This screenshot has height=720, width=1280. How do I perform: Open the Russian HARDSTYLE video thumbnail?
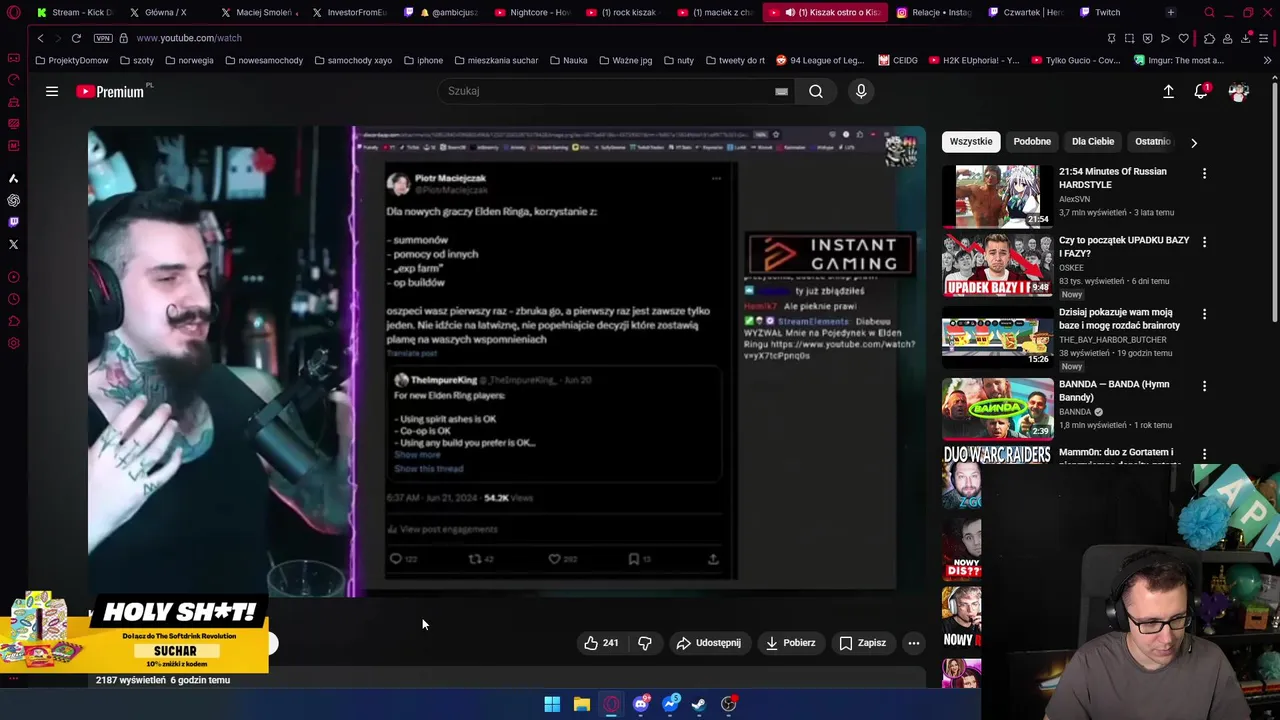tap(997, 196)
